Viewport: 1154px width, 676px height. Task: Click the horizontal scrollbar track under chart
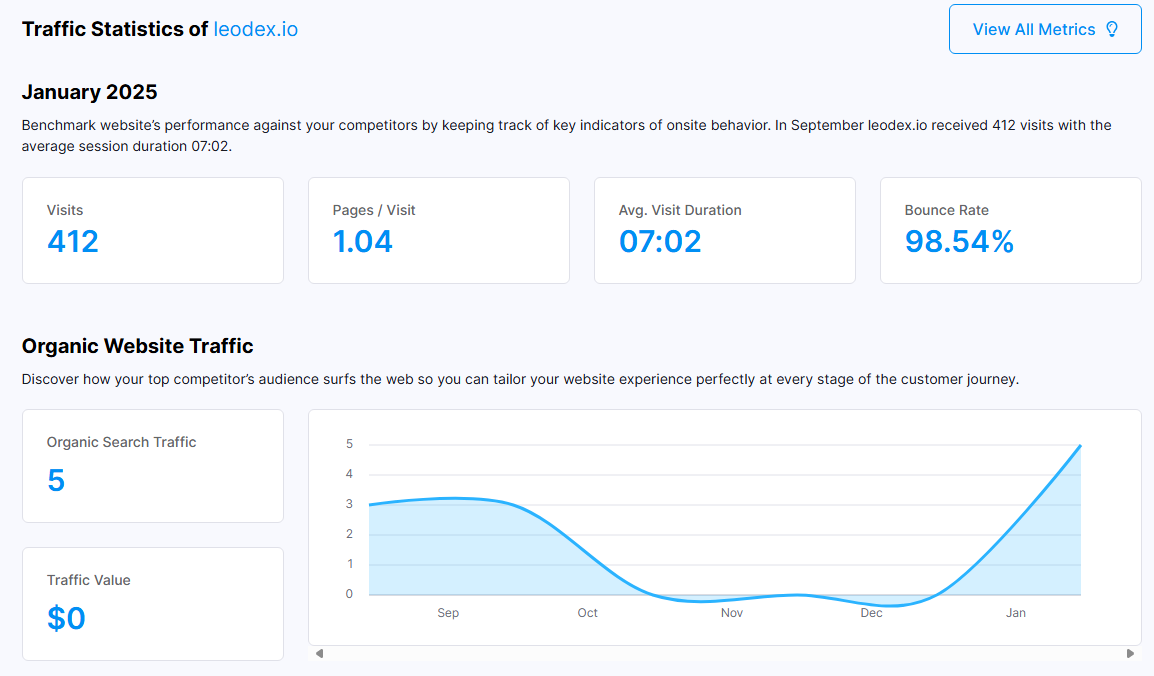725,653
